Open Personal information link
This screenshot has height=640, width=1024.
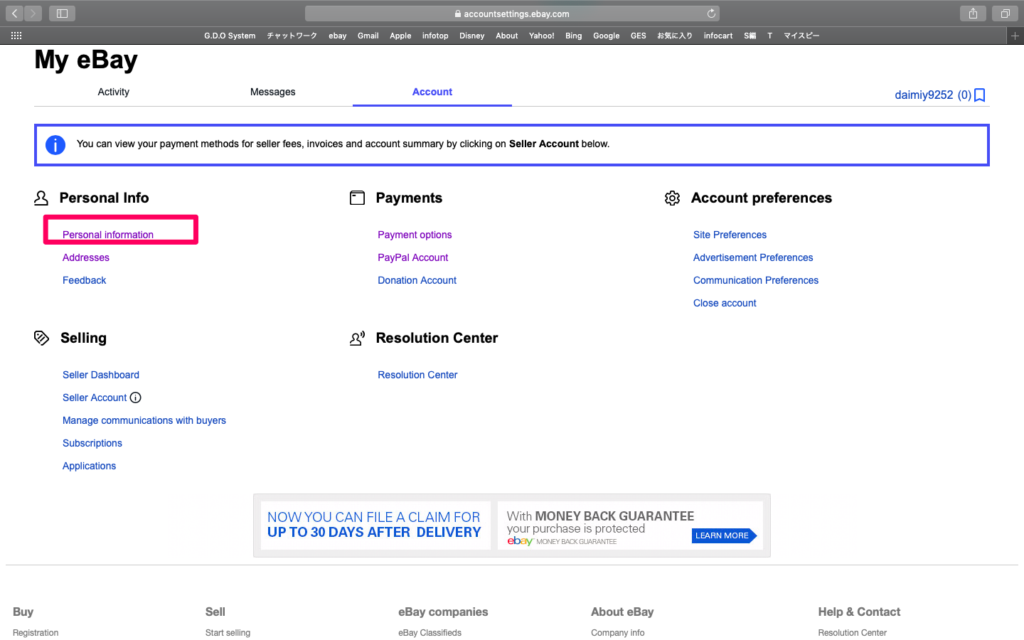[108, 235]
